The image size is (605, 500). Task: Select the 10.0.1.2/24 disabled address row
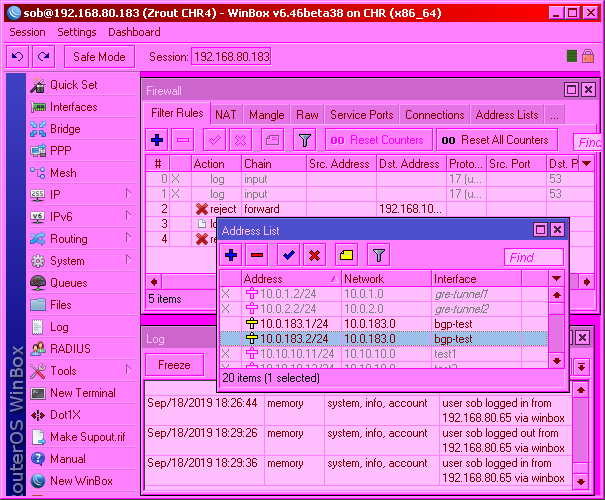(x=384, y=294)
